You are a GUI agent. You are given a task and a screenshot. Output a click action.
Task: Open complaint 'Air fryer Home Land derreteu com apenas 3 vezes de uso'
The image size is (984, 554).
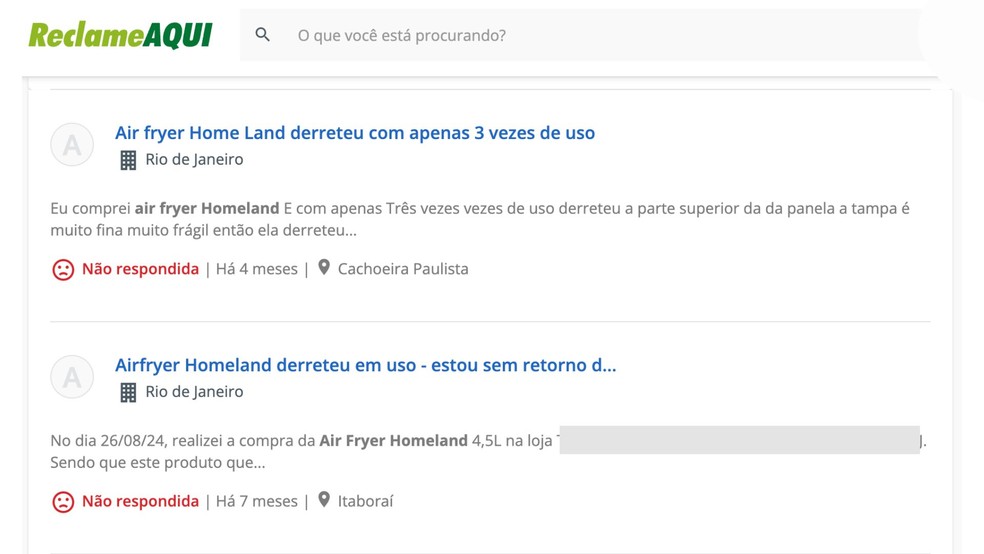[355, 133]
